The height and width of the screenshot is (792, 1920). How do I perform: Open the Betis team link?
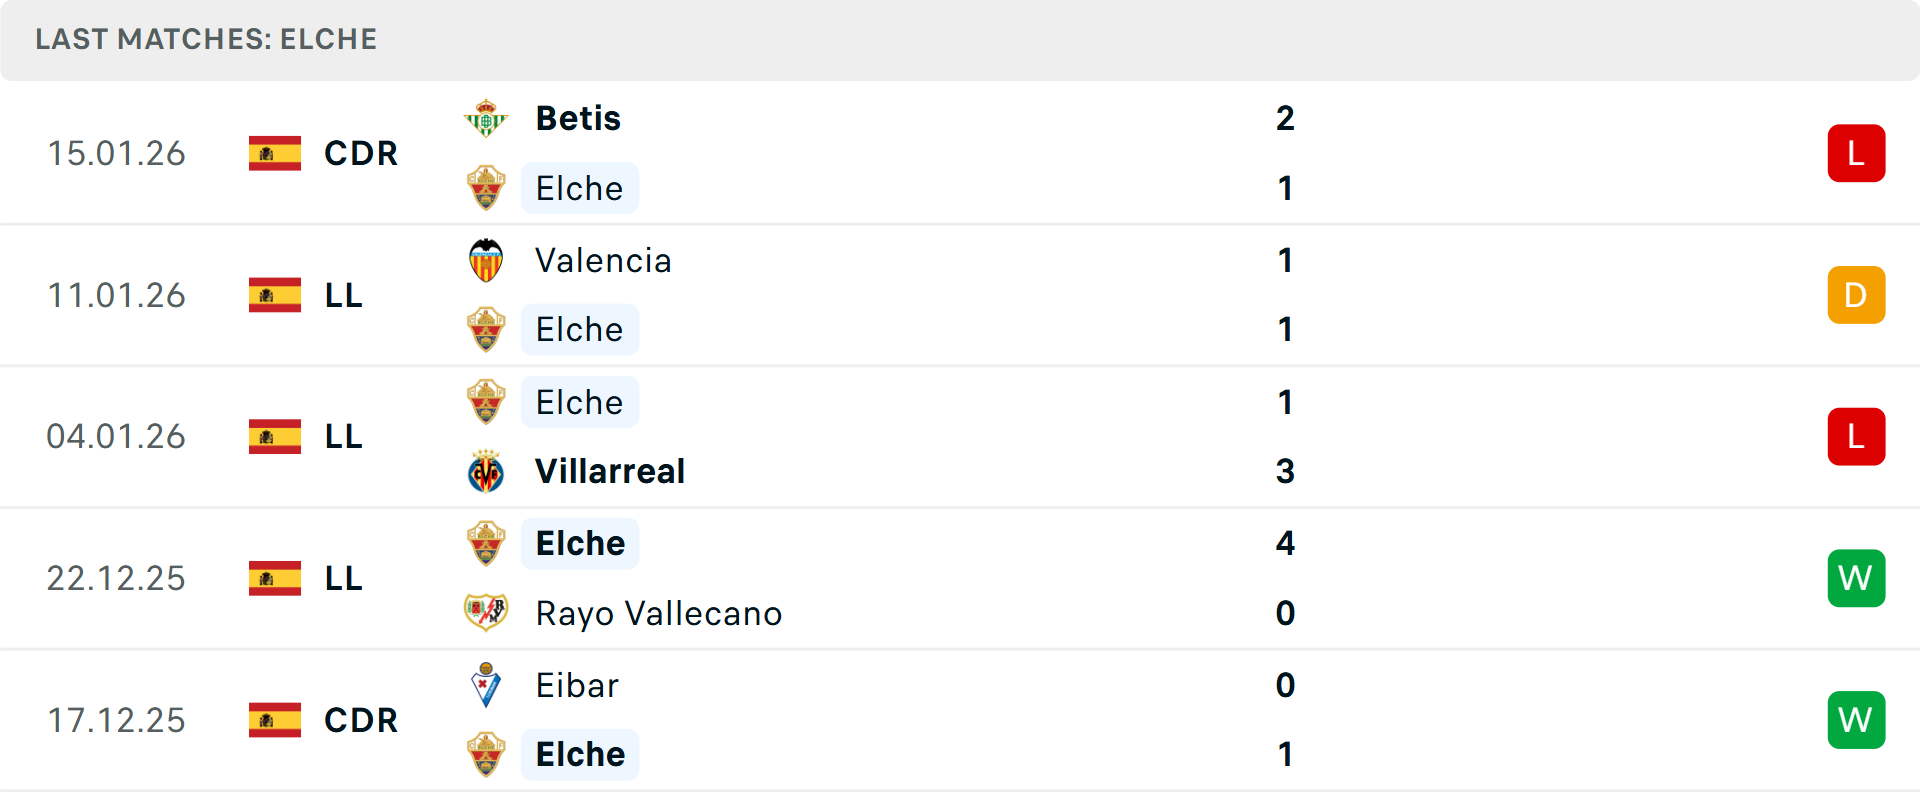(x=578, y=119)
